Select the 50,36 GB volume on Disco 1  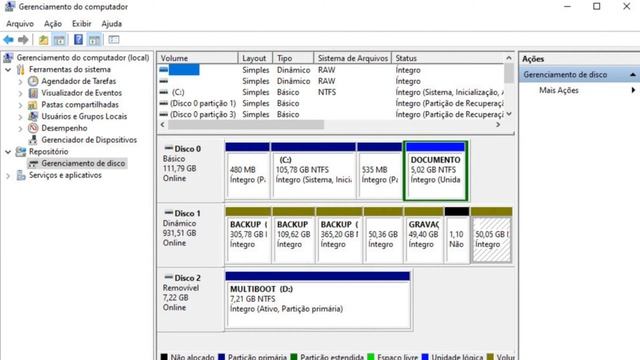tap(383, 235)
